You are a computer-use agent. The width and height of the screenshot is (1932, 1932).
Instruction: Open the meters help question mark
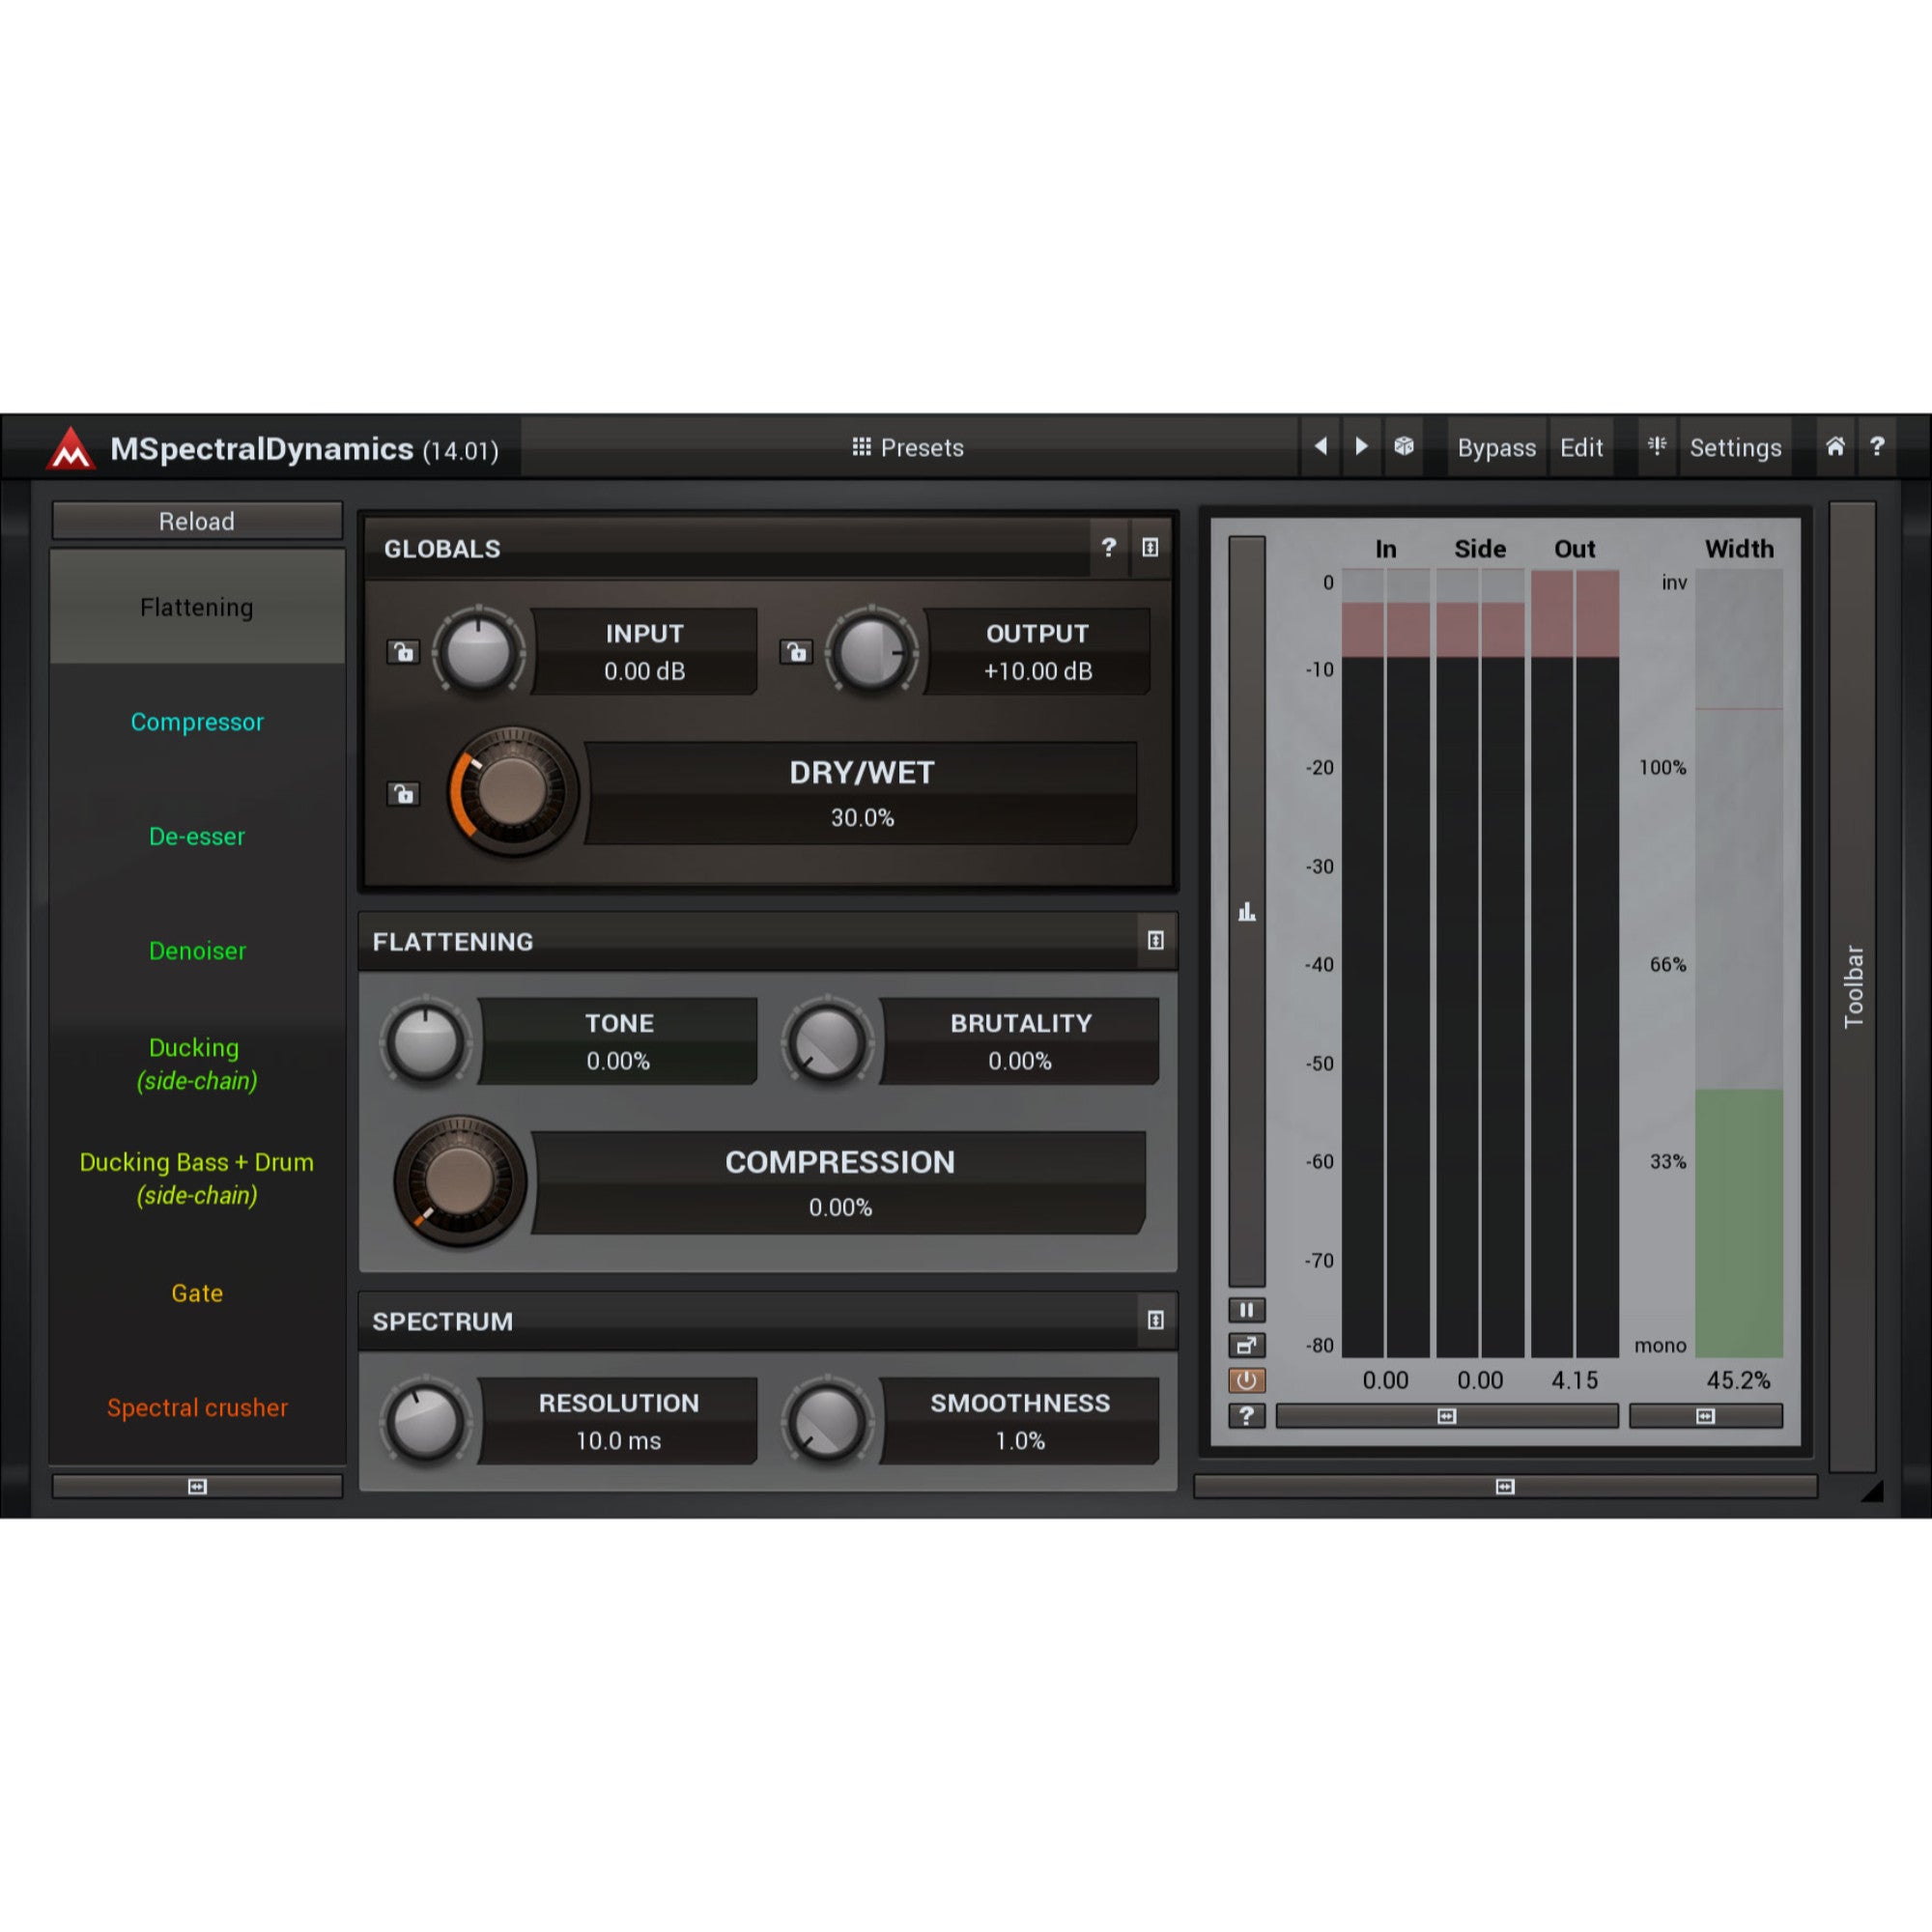pos(1246,1415)
